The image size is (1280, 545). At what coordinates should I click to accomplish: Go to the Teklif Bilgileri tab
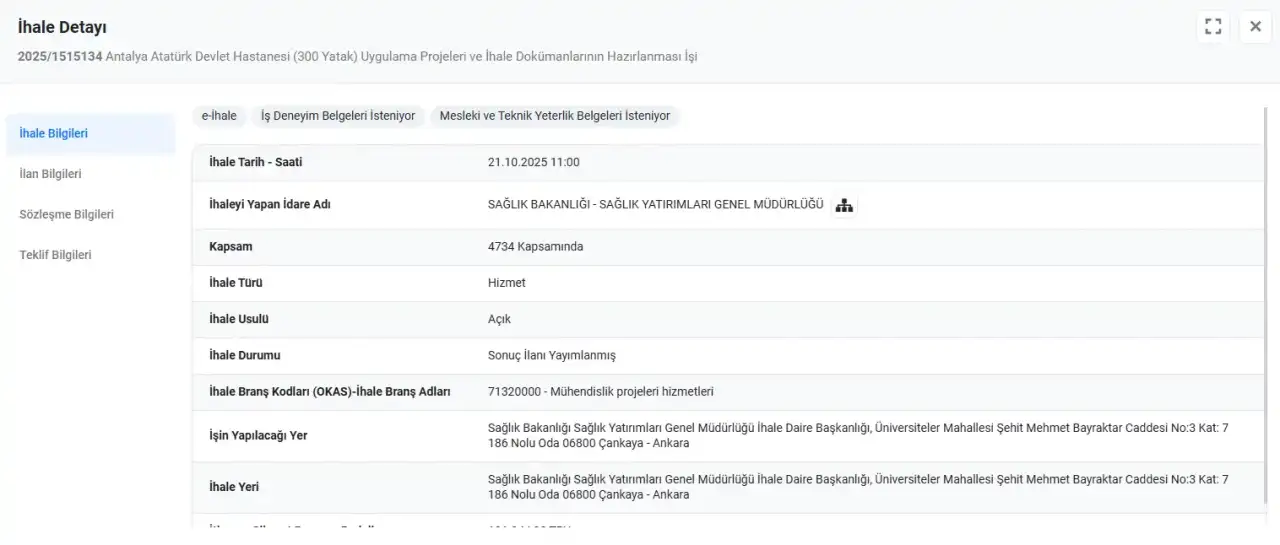tap(56, 255)
